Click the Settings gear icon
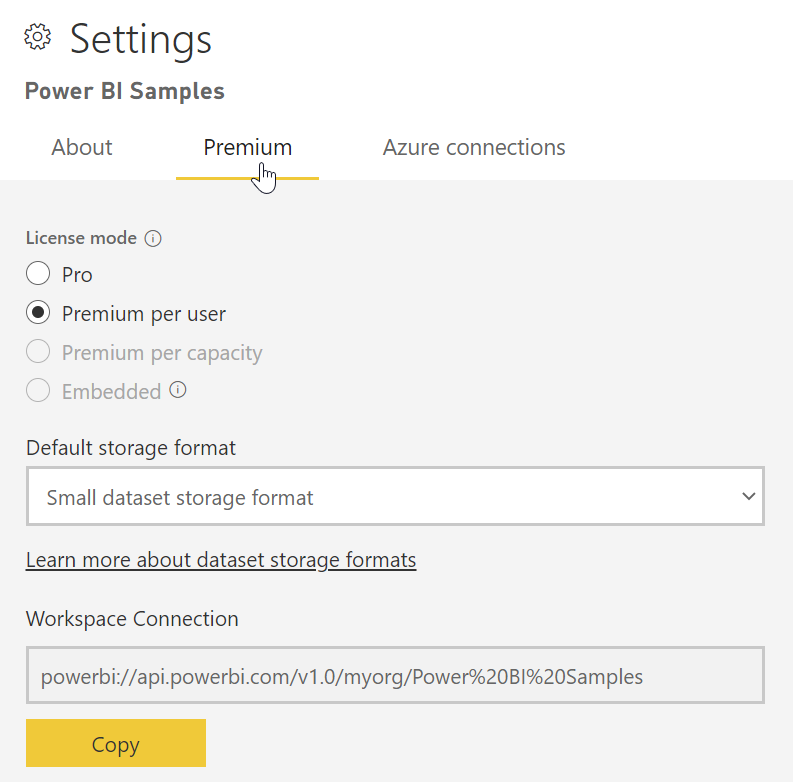 38,37
